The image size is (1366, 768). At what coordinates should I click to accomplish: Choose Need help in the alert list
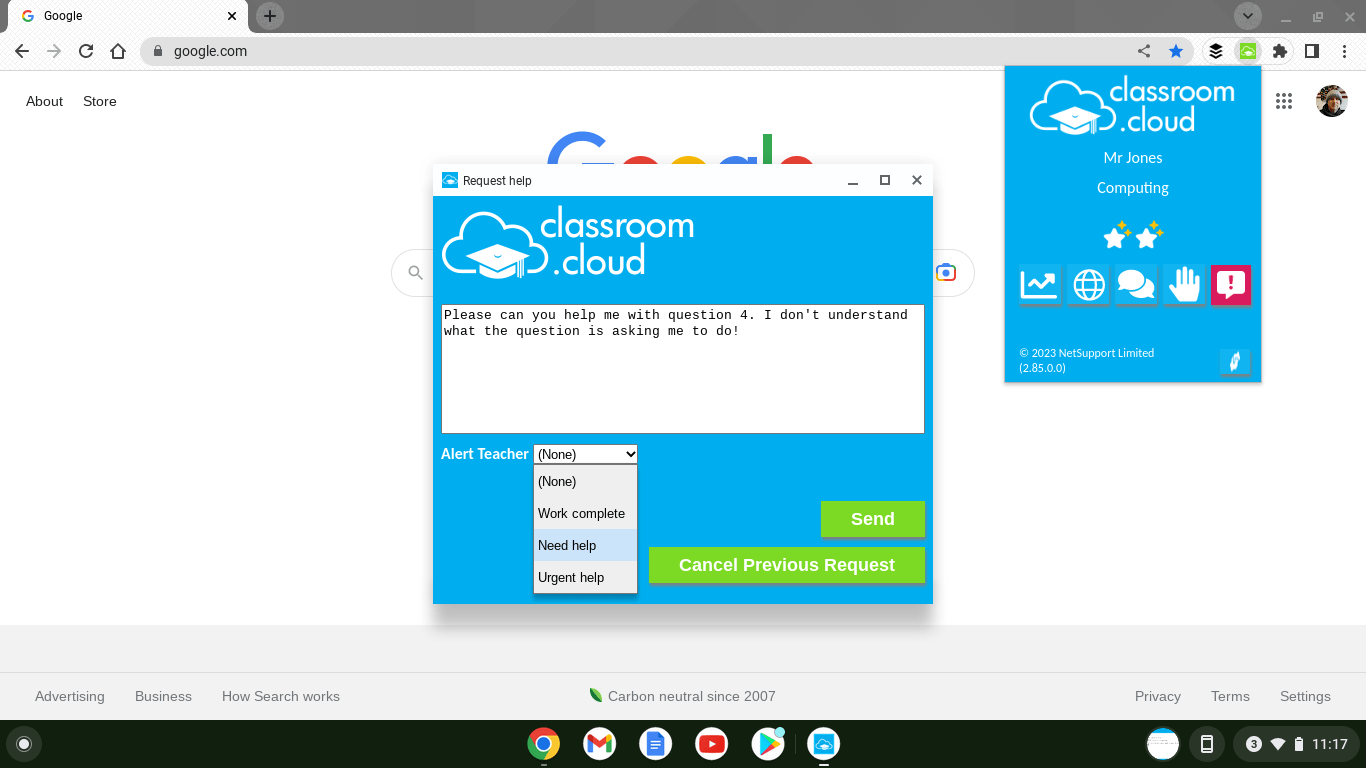tap(585, 545)
